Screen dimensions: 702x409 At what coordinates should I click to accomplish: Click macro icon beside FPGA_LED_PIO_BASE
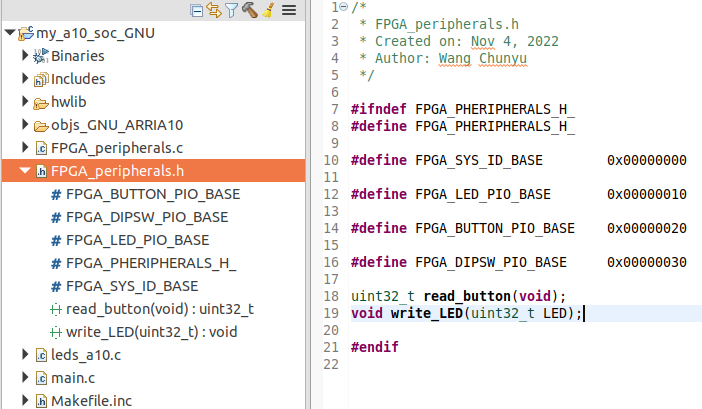point(56,241)
